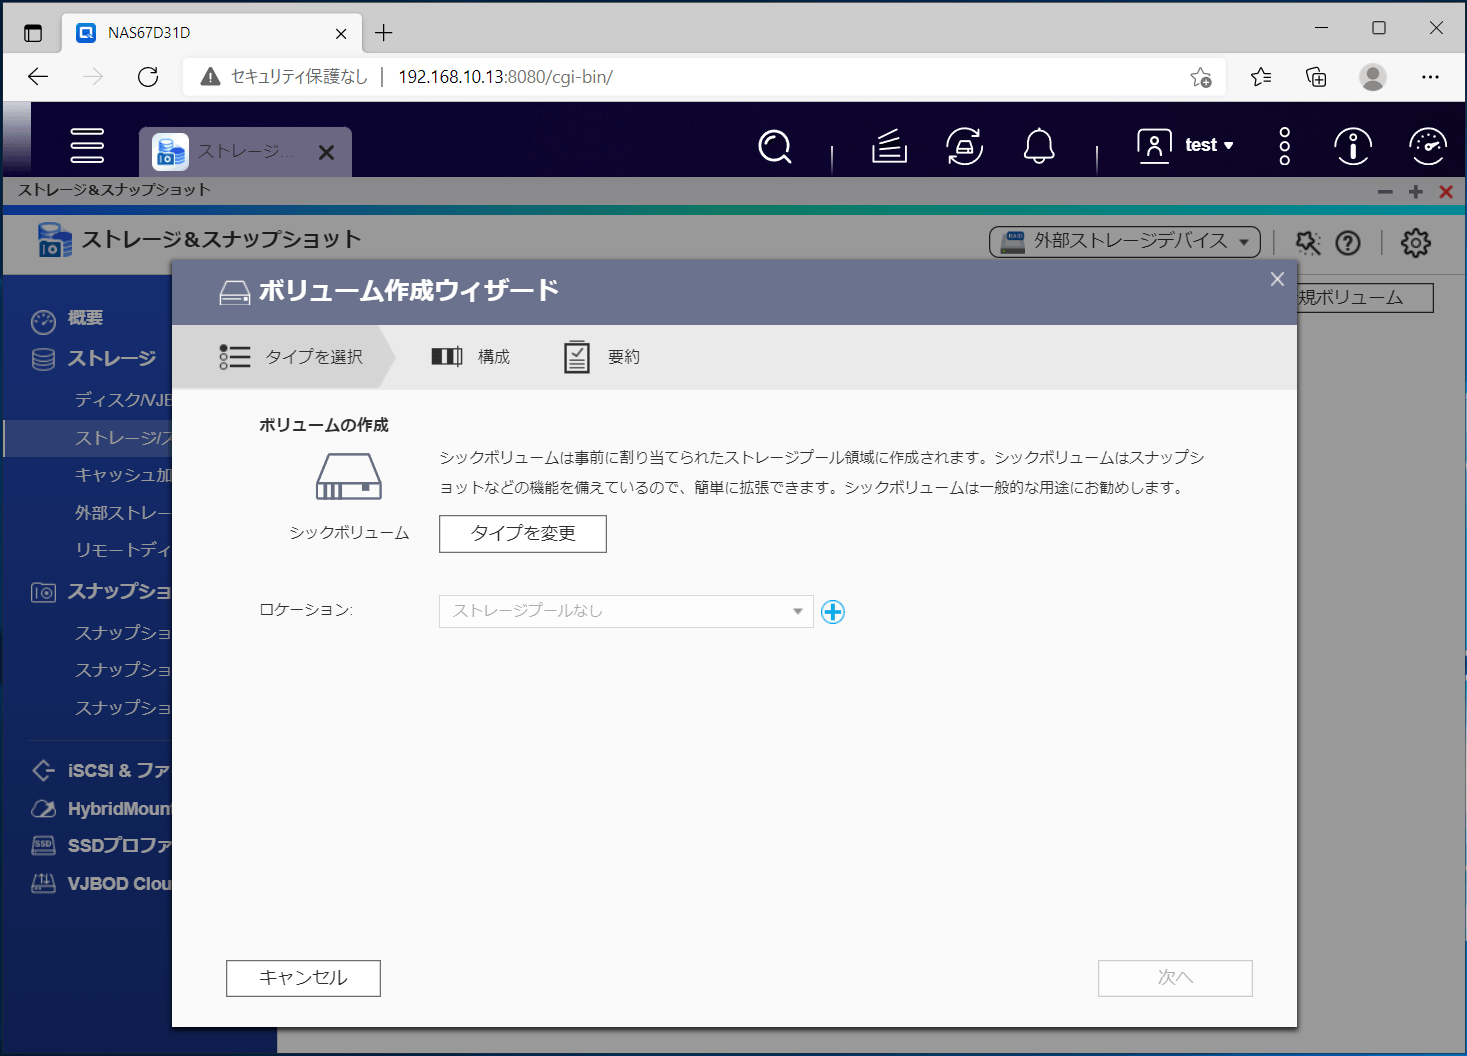
Task: Open the browser settings and more menu
Action: [1430, 77]
